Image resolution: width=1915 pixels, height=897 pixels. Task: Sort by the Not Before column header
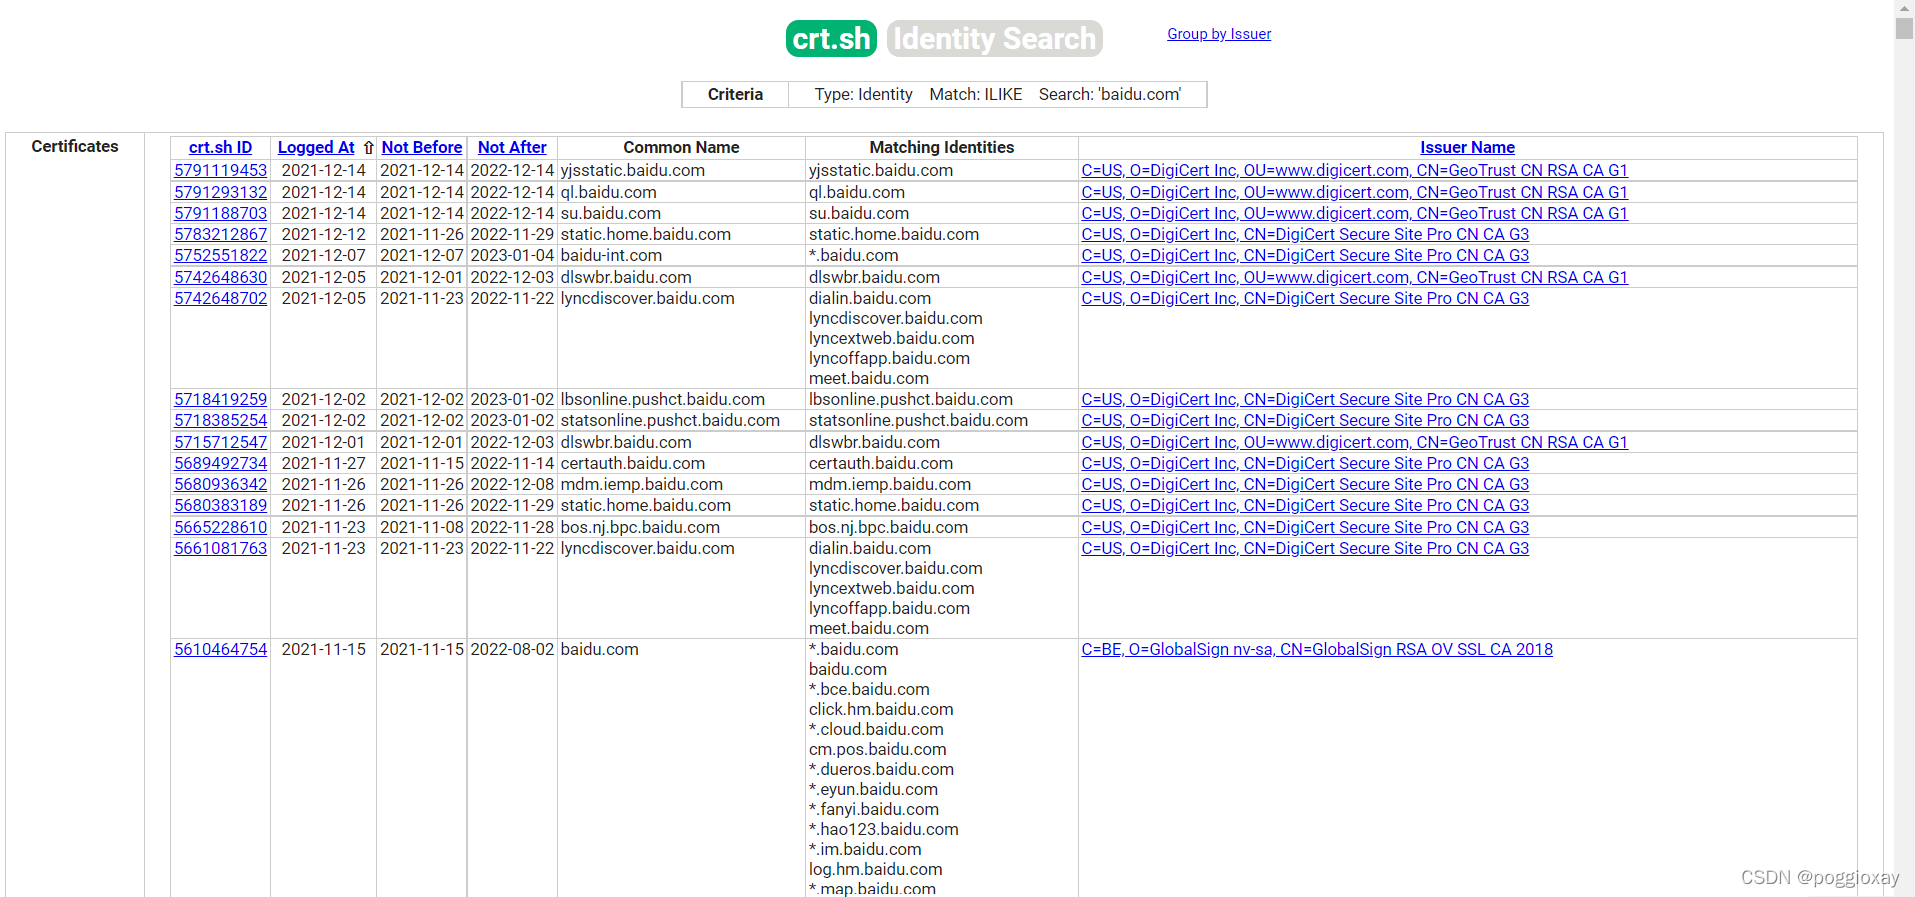[422, 147]
